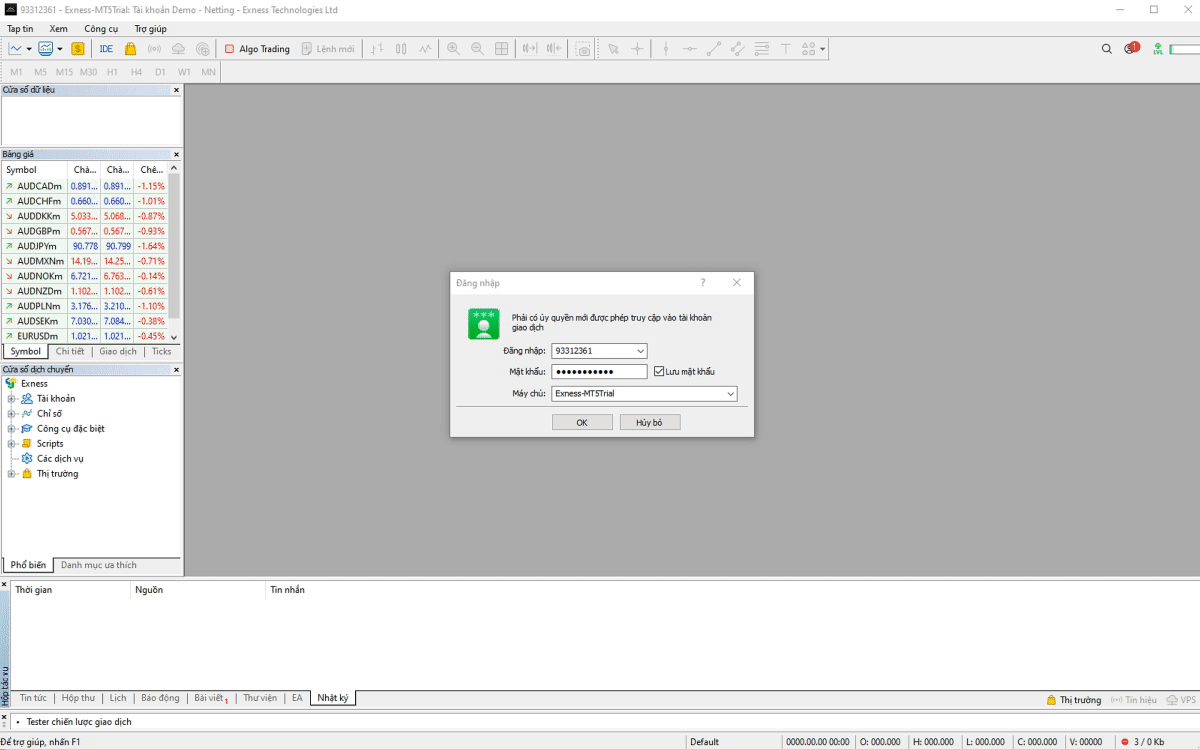1200x750 pixels.
Task: Close the Bảng giá panel
Action: pos(177,155)
